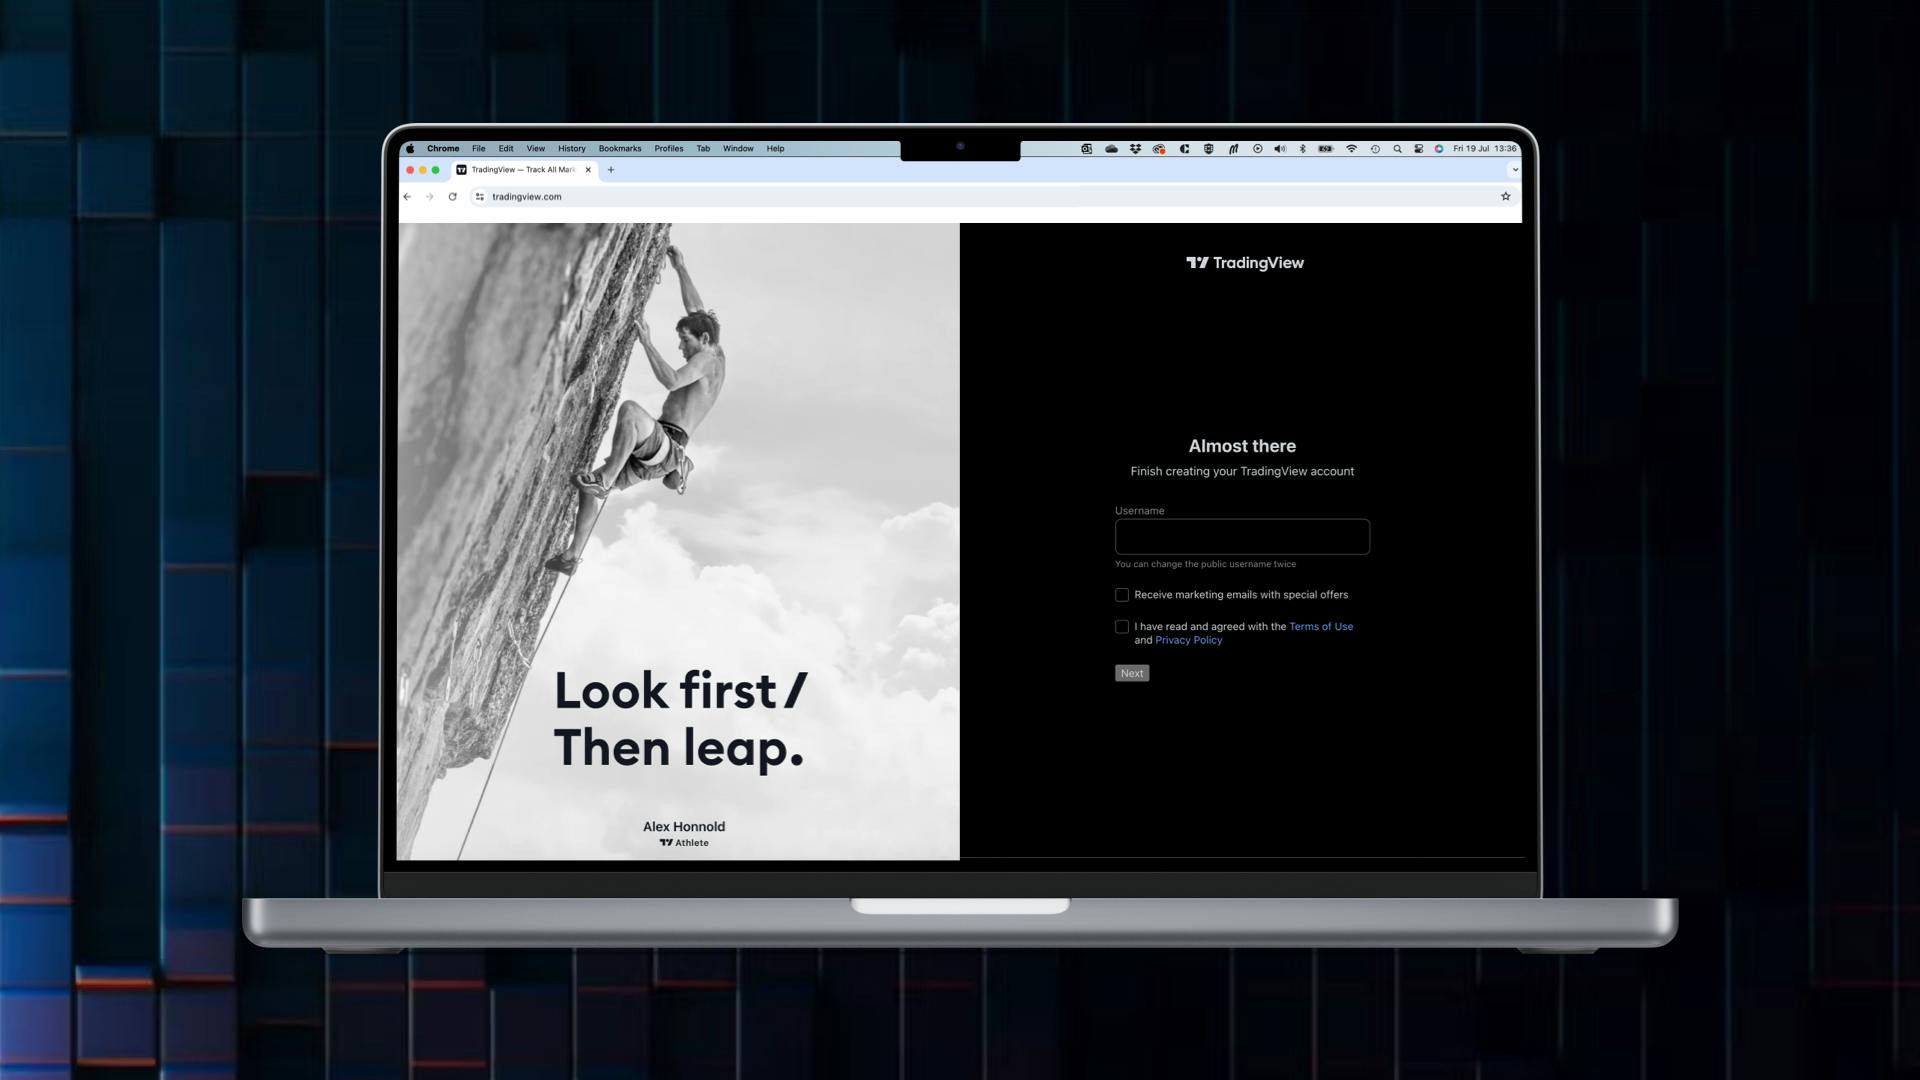1920x1080 pixels.
Task: Open the Wi-Fi menu bar icon
Action: [x=1351, y=149]
